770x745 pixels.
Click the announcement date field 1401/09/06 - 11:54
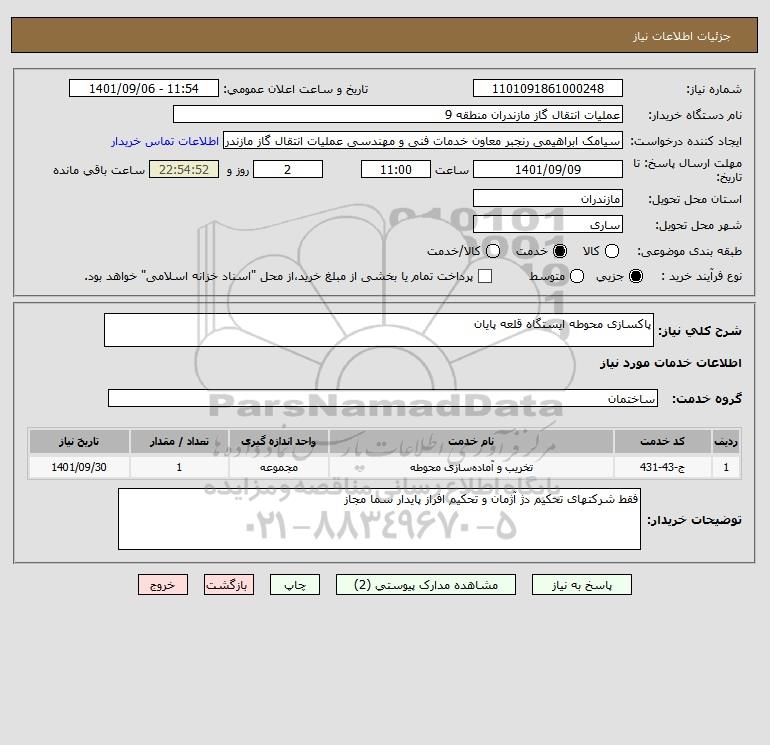tap(144, 88)
